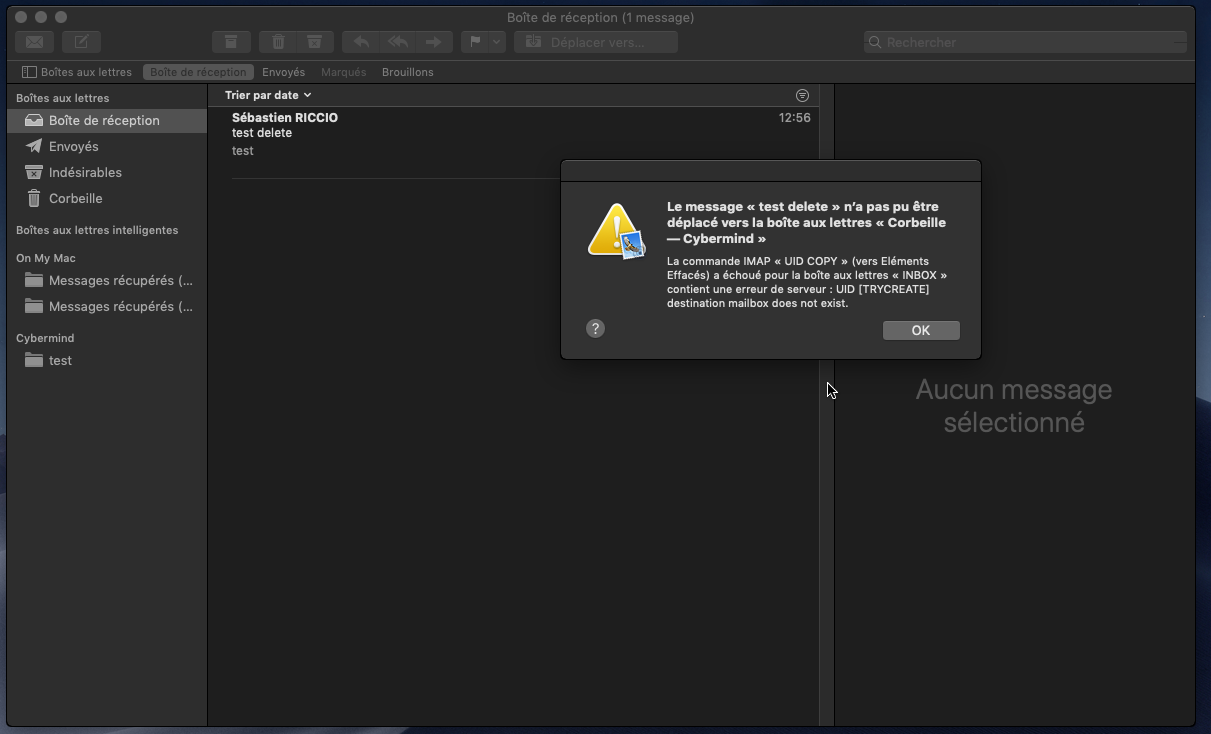Click the forward arrow icon

pos(433,42)
